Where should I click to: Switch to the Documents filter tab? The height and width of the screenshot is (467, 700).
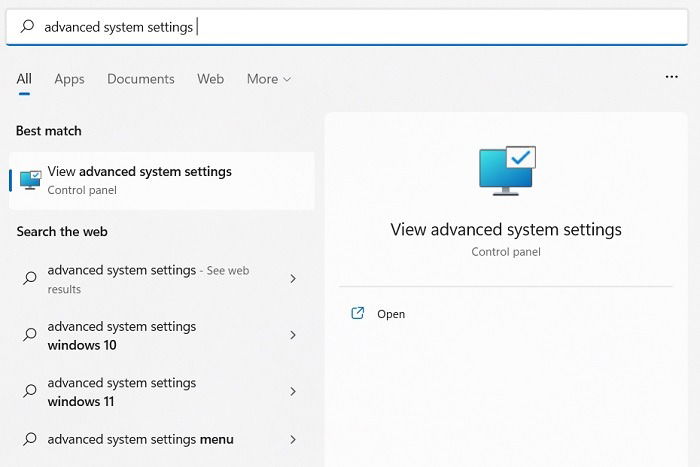[x=141, y=79]
